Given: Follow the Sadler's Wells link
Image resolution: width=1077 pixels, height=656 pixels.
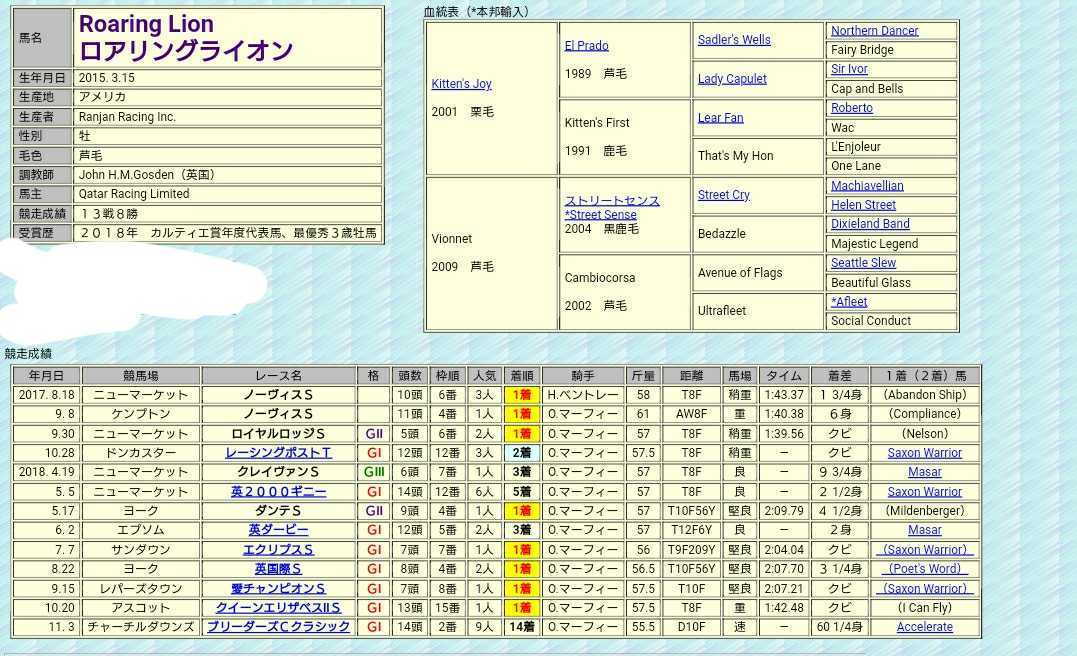Looking at the screenshot, I should point(734,40).
